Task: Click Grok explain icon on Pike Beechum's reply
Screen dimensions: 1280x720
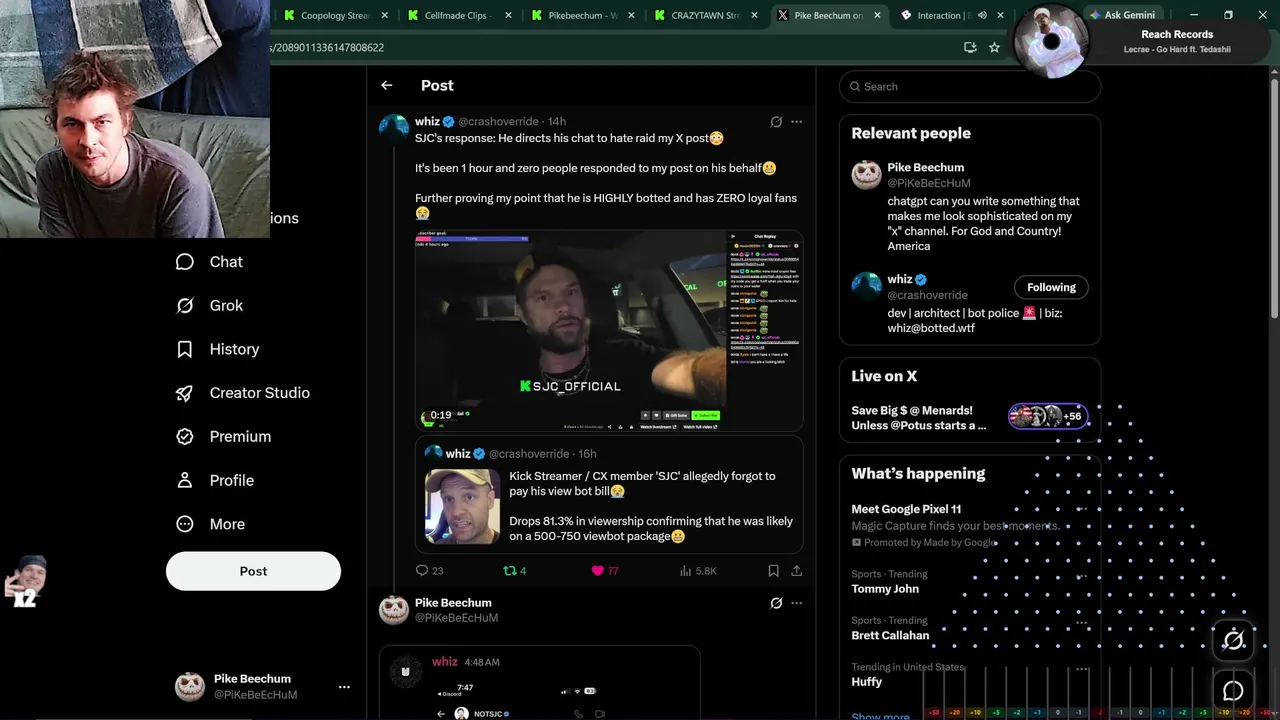Action: (776, 603)
